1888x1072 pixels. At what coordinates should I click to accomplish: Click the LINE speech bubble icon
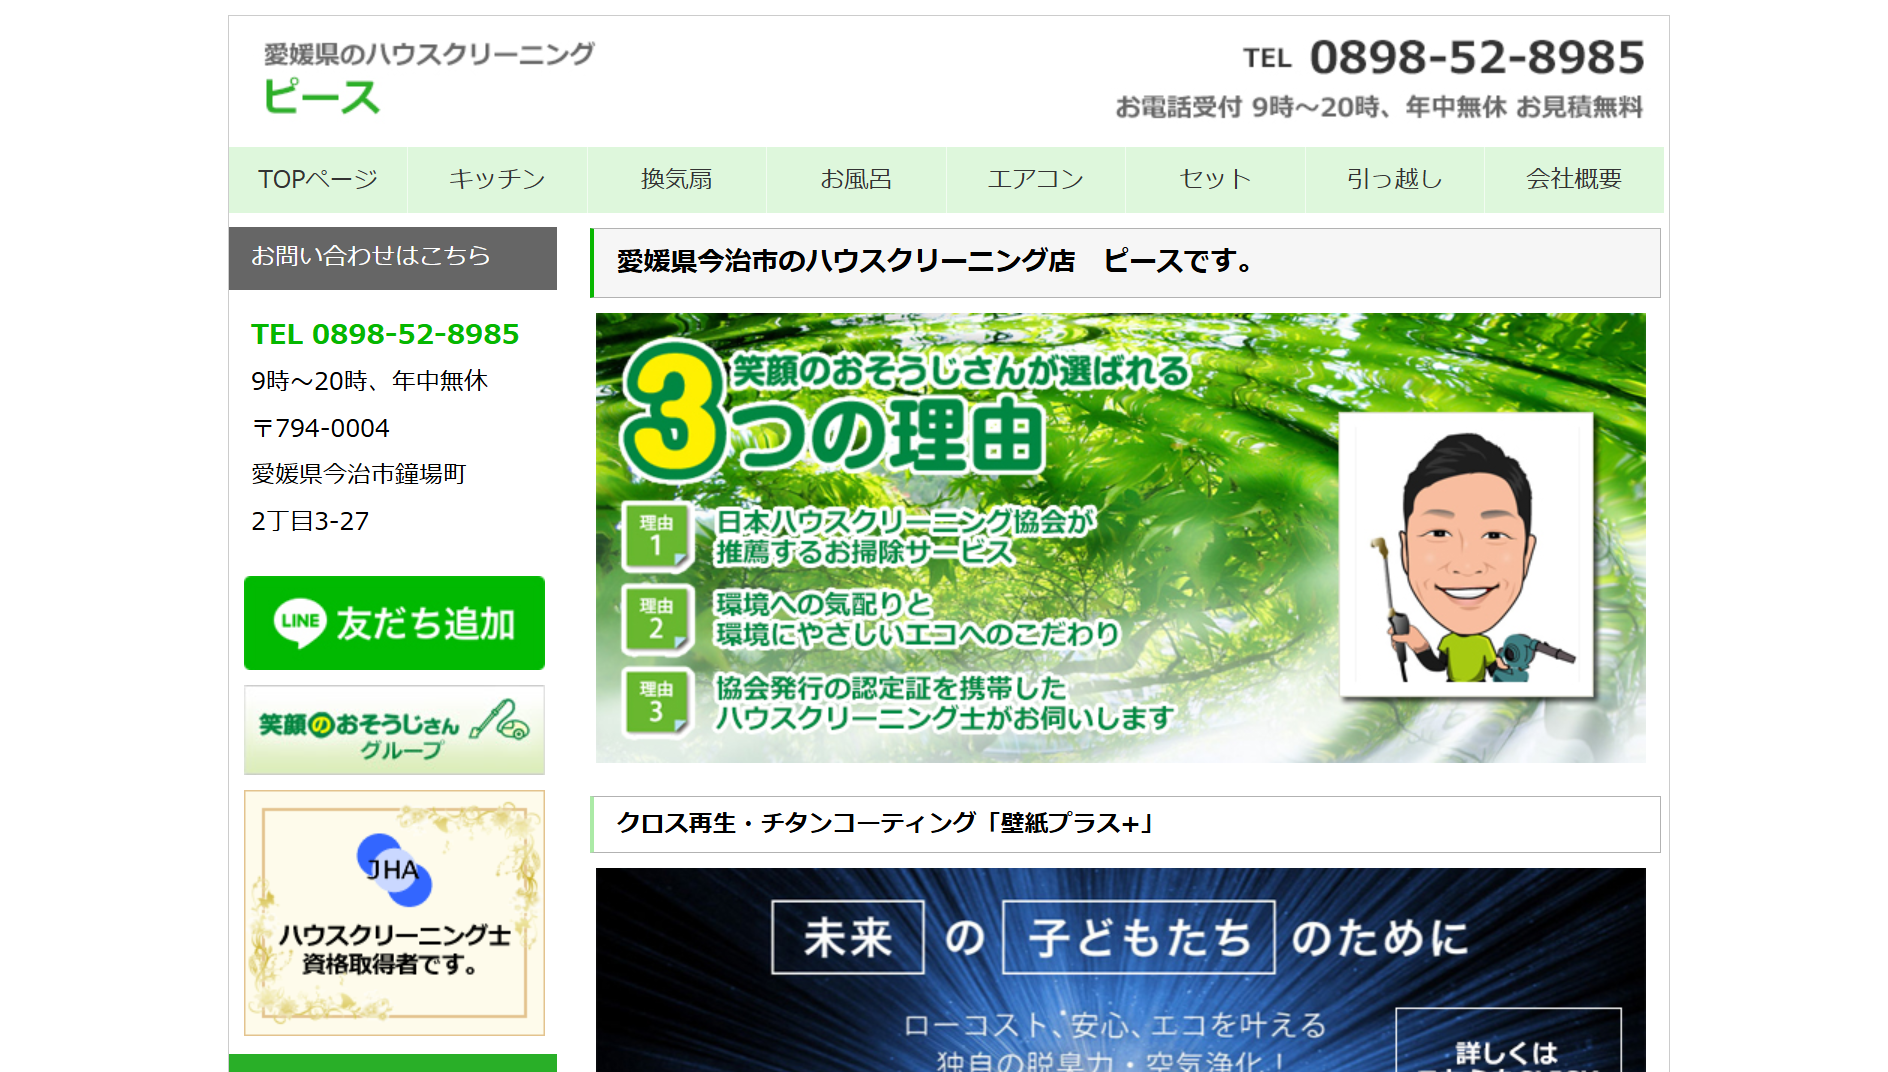click(x=300, y=622)
